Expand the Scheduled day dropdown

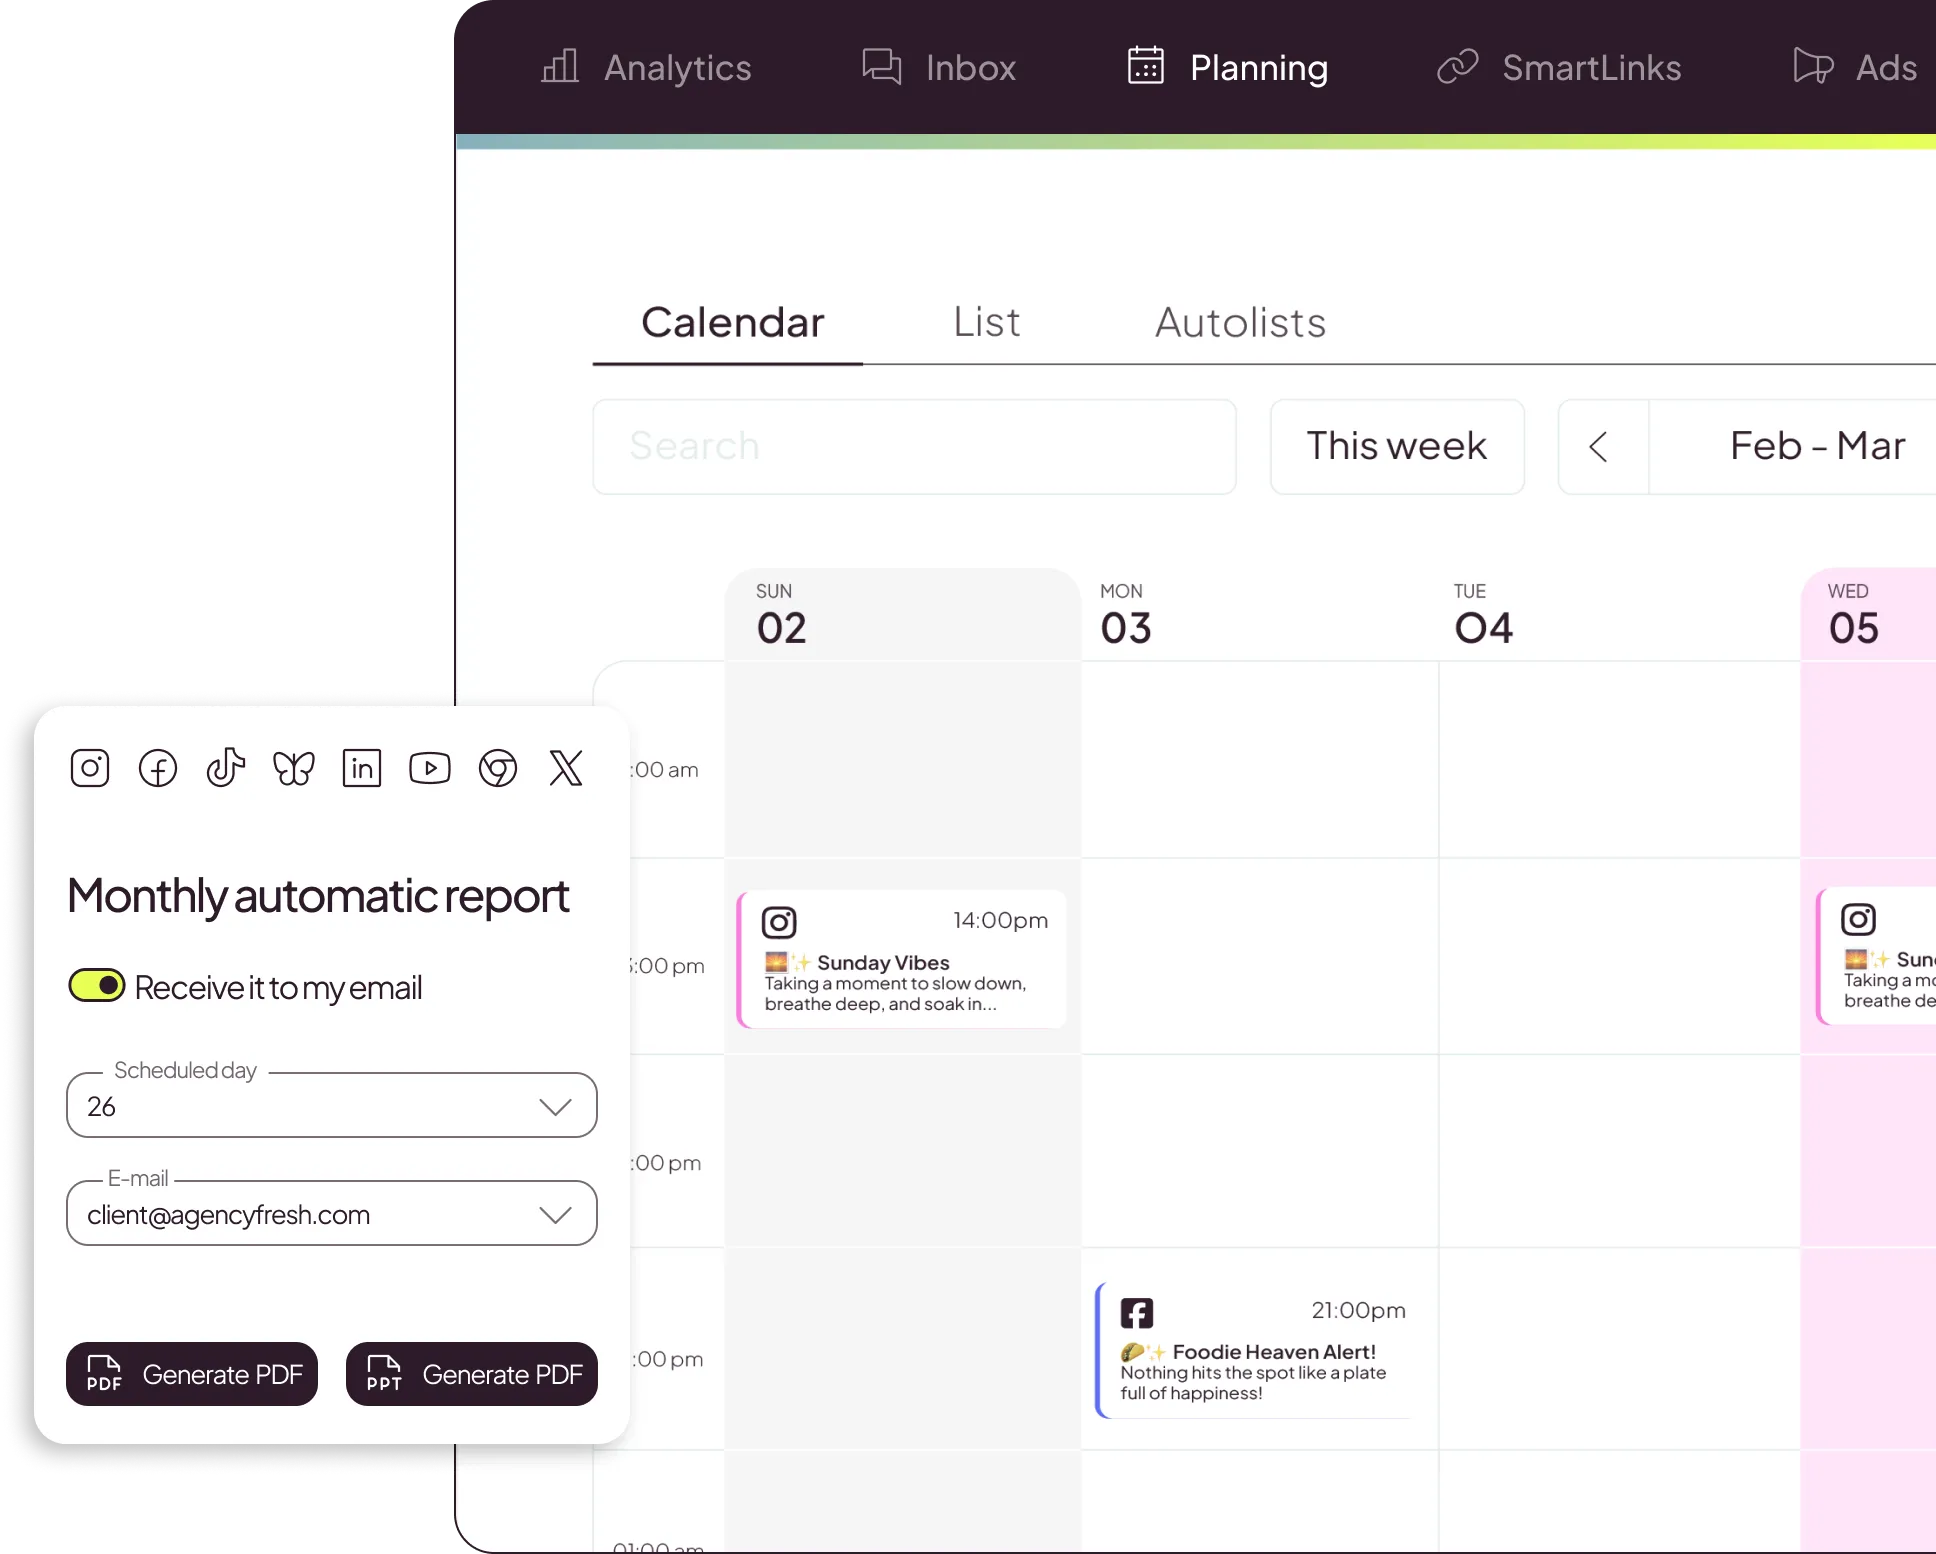332,1105
